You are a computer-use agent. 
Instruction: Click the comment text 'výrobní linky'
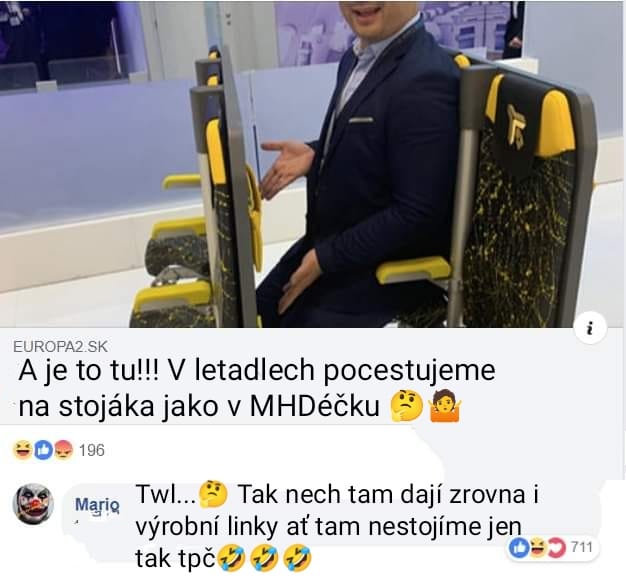206,527
